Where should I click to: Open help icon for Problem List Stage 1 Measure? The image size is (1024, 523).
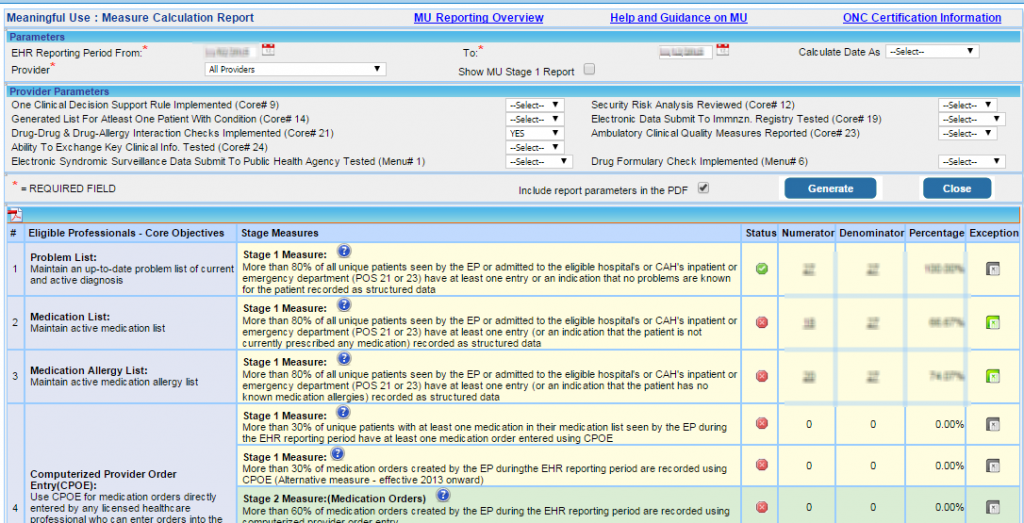click(343, 253)
